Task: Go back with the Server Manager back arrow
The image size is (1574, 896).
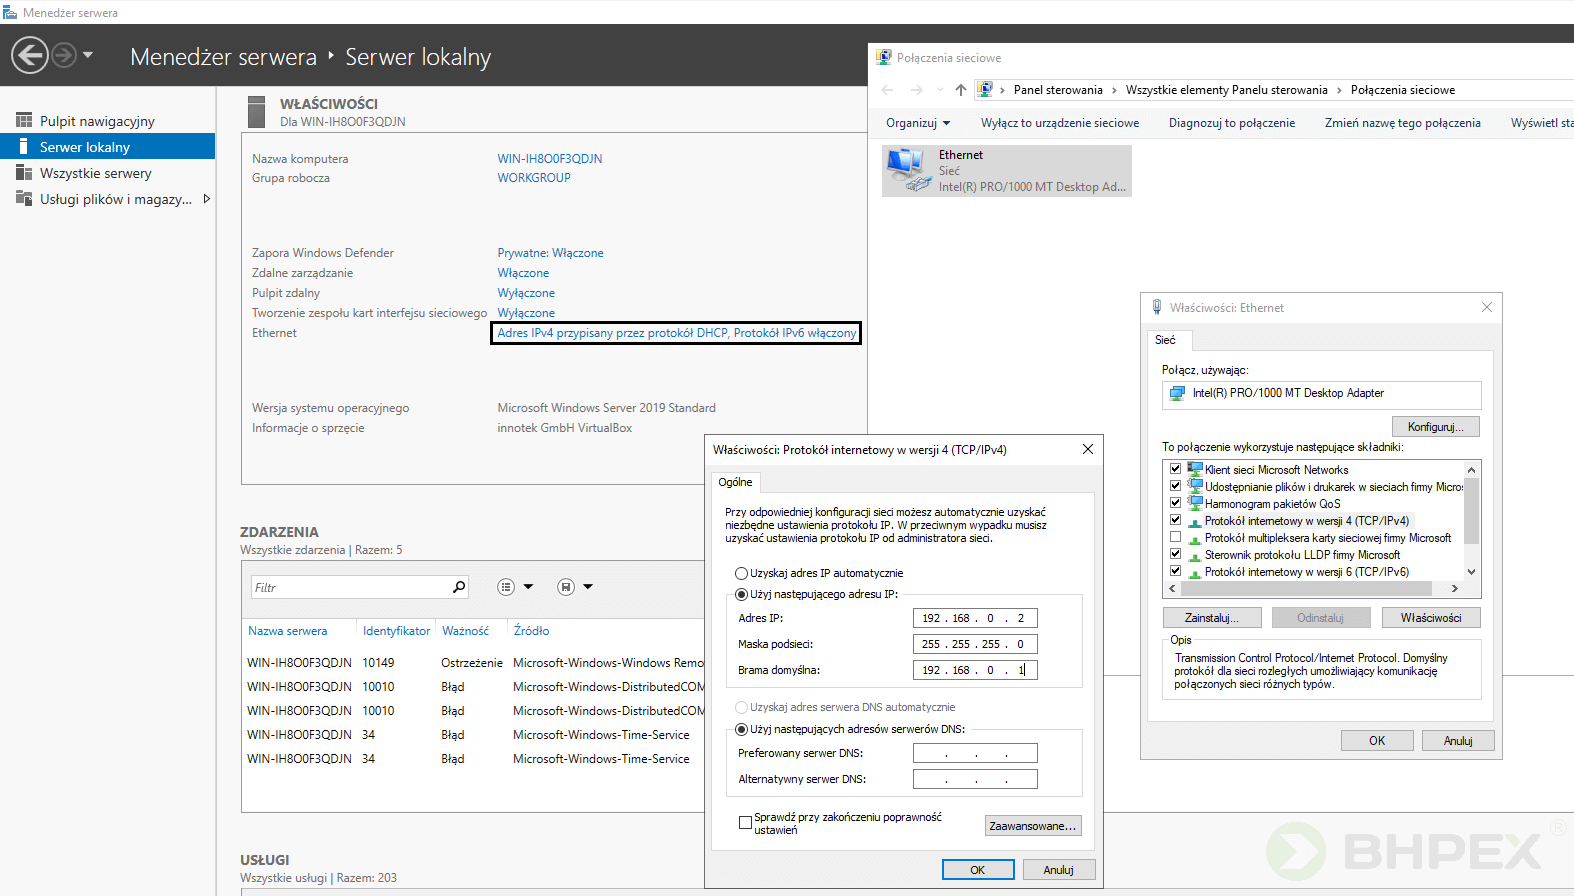Action: [x=30, y=55]
